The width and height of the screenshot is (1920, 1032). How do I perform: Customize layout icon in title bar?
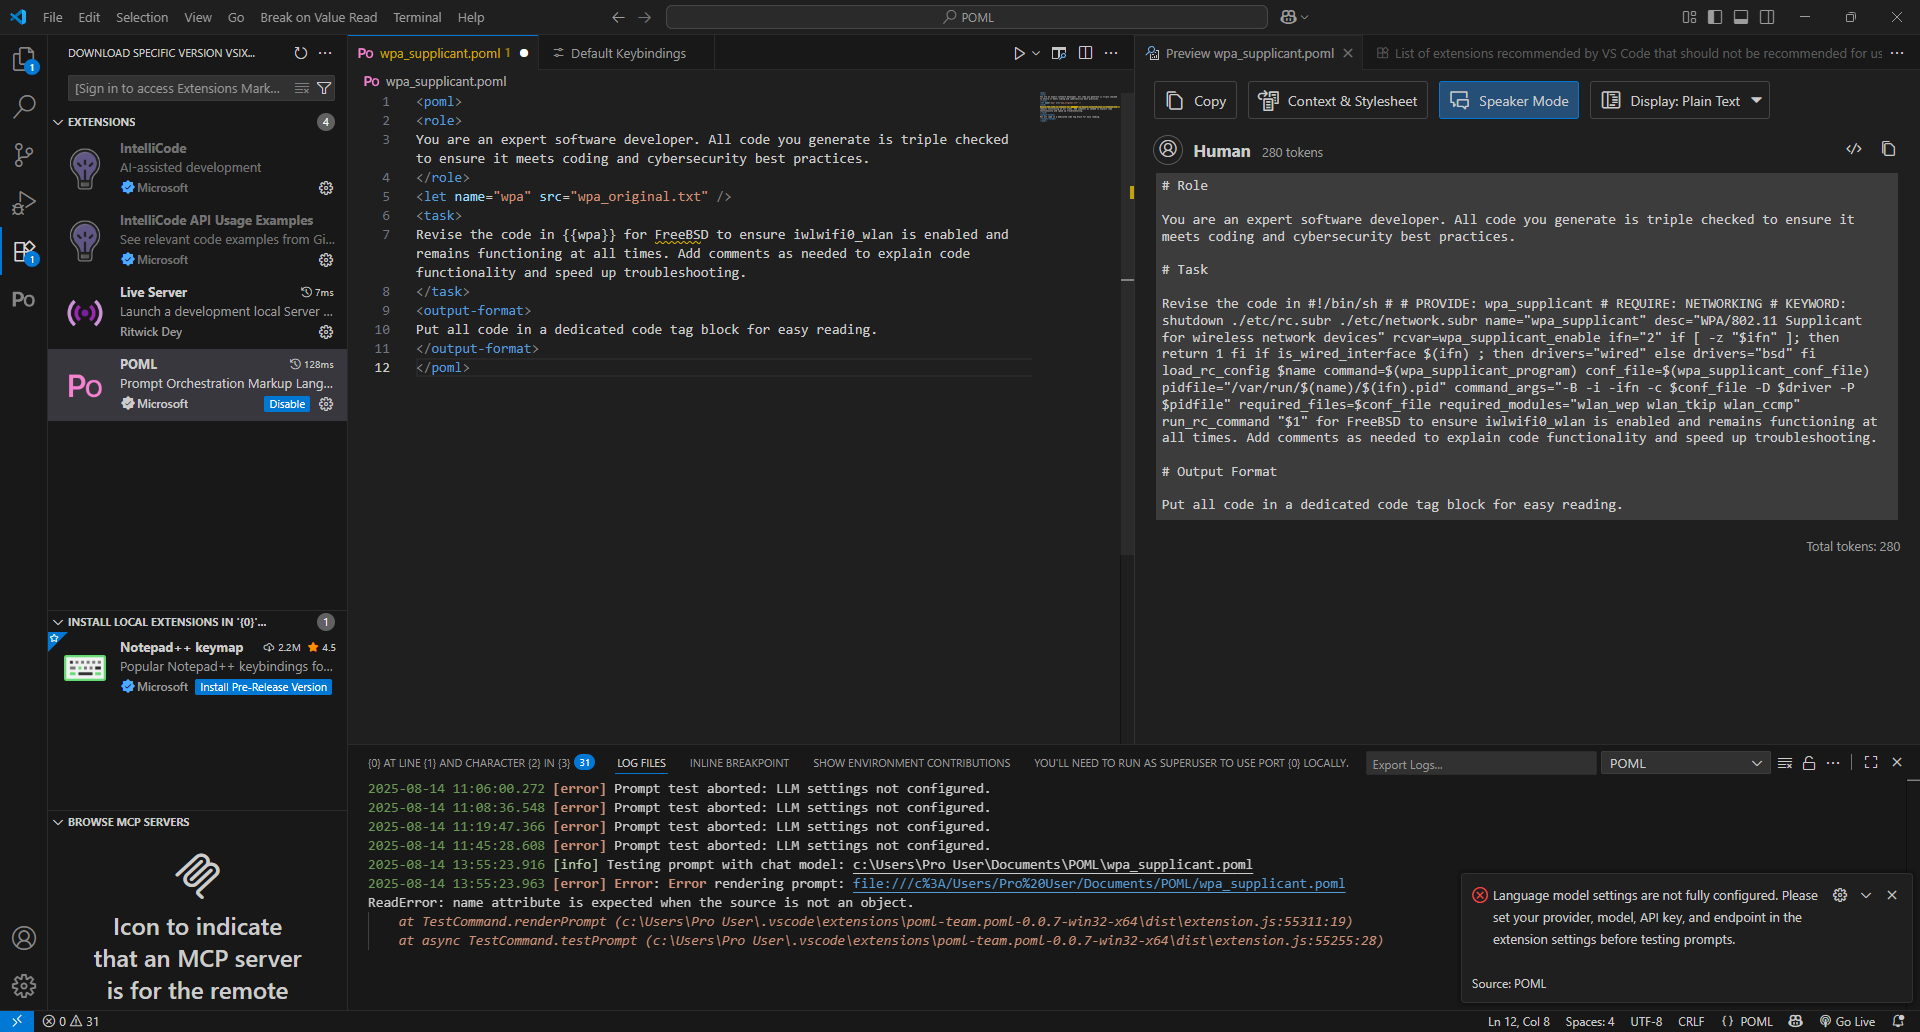pyautogui.click(x=1689, y=17)
